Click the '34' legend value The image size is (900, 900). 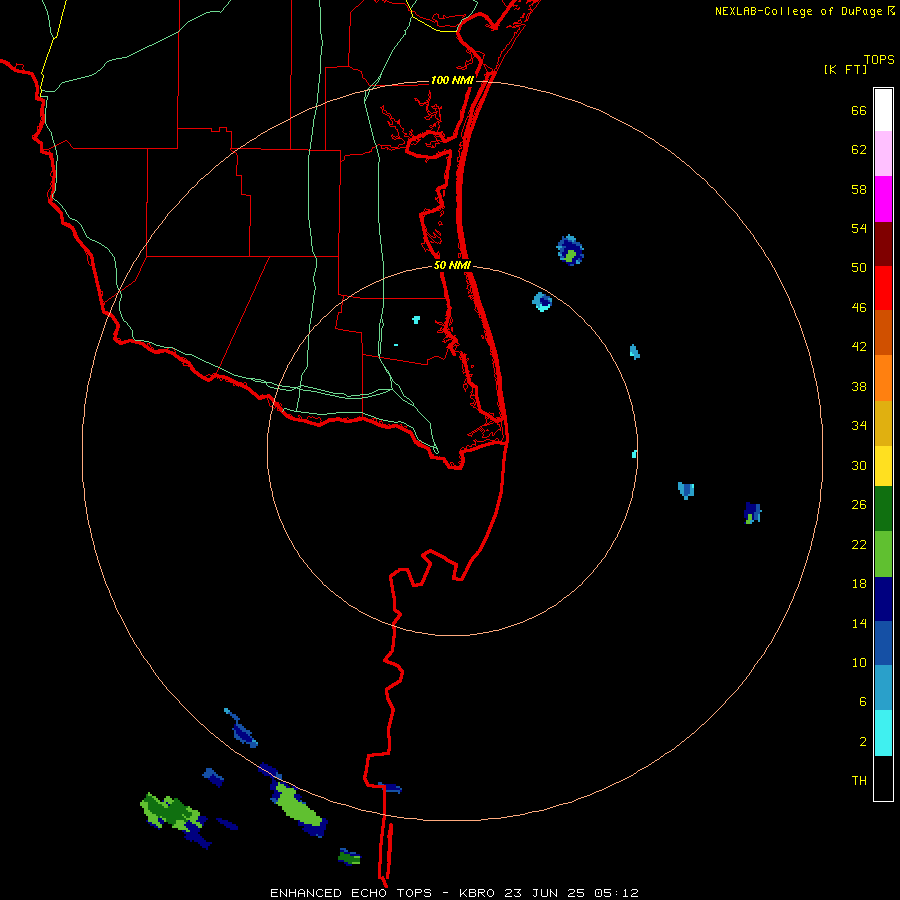(859, 426)
